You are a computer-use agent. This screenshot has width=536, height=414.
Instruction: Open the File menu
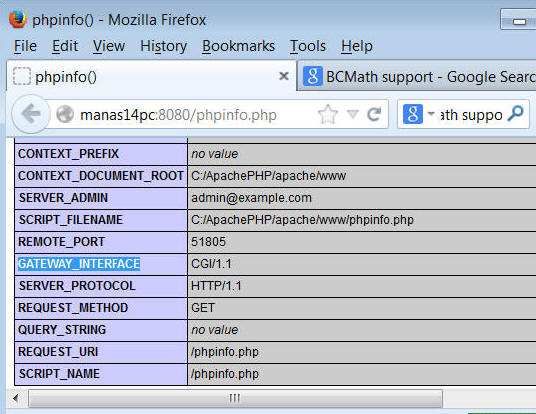tap(25, 46)
